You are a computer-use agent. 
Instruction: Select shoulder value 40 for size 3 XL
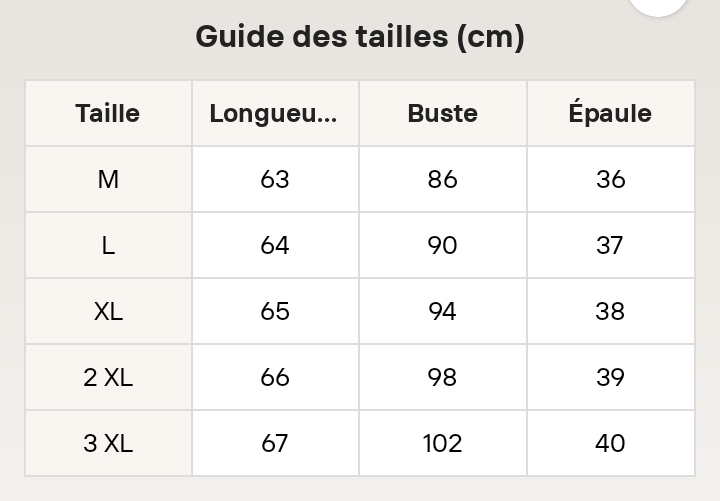[x=611, y=443]
